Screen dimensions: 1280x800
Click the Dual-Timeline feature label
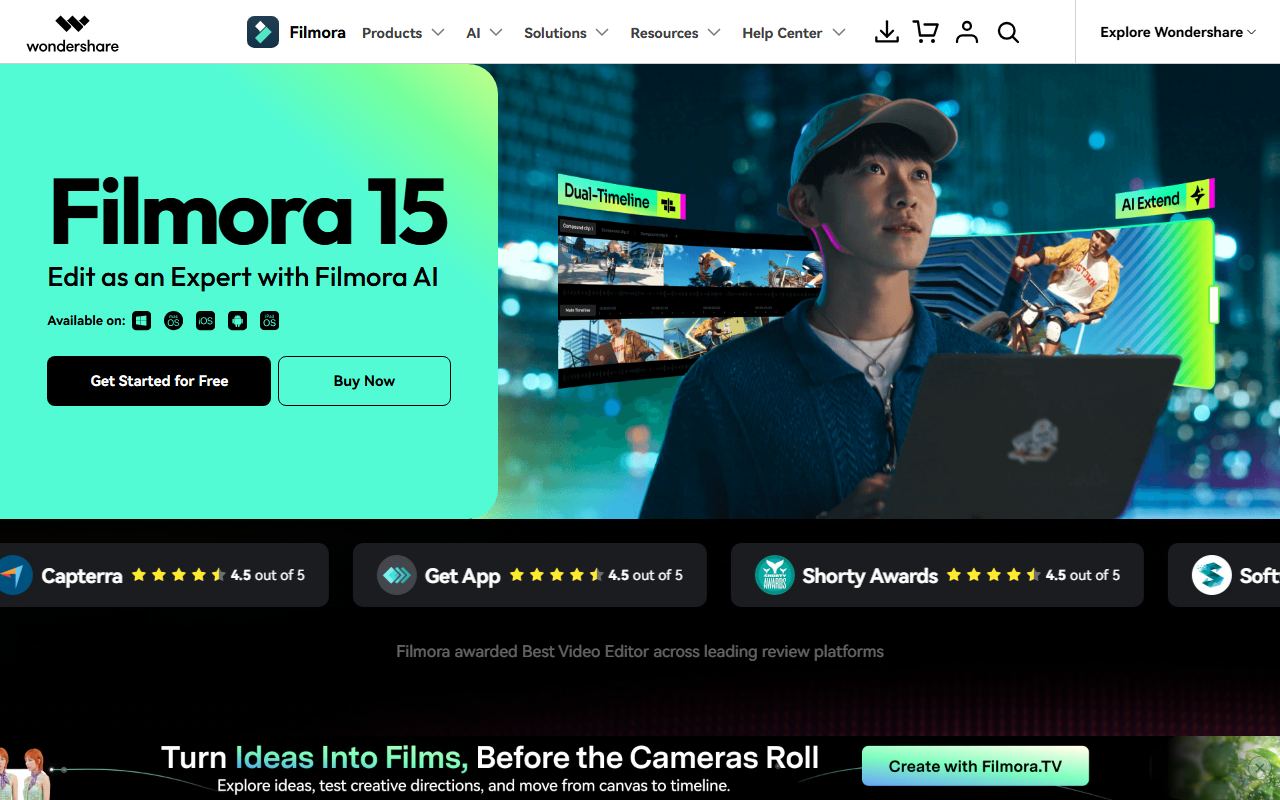click(x=622, y=196)
